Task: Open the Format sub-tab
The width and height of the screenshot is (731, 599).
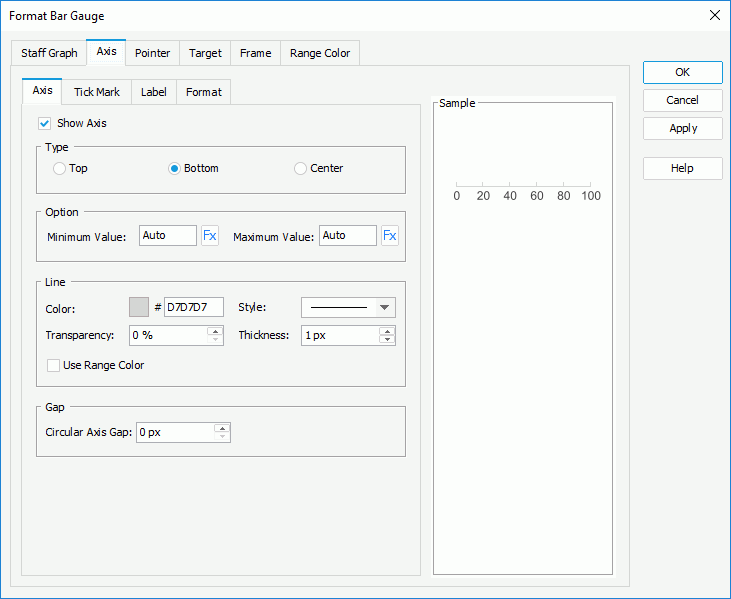Action: tap(204, 92)
